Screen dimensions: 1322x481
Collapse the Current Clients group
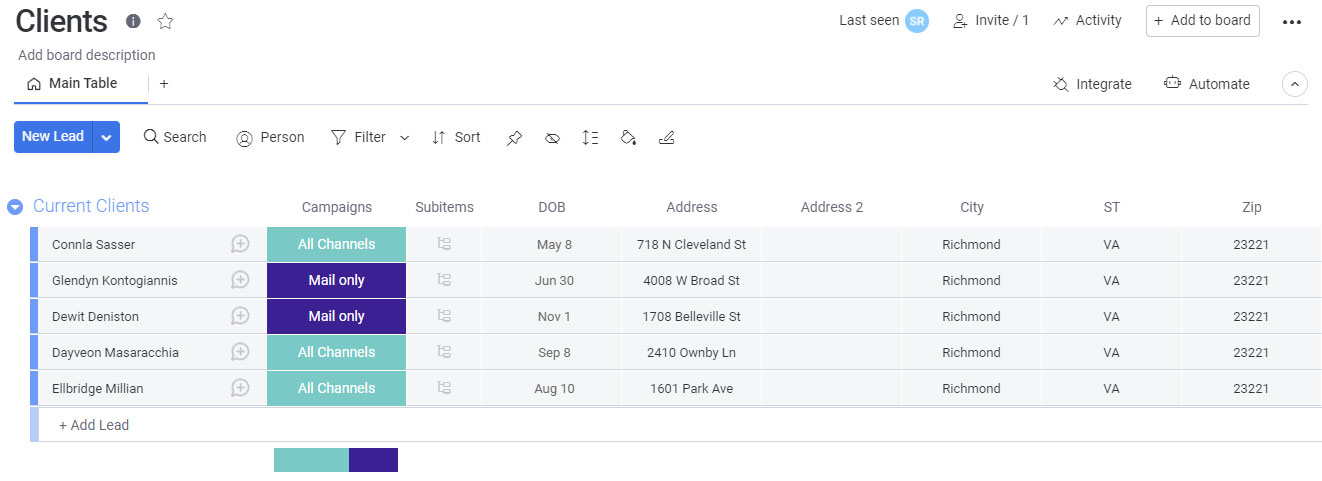[x=15, y=207]
